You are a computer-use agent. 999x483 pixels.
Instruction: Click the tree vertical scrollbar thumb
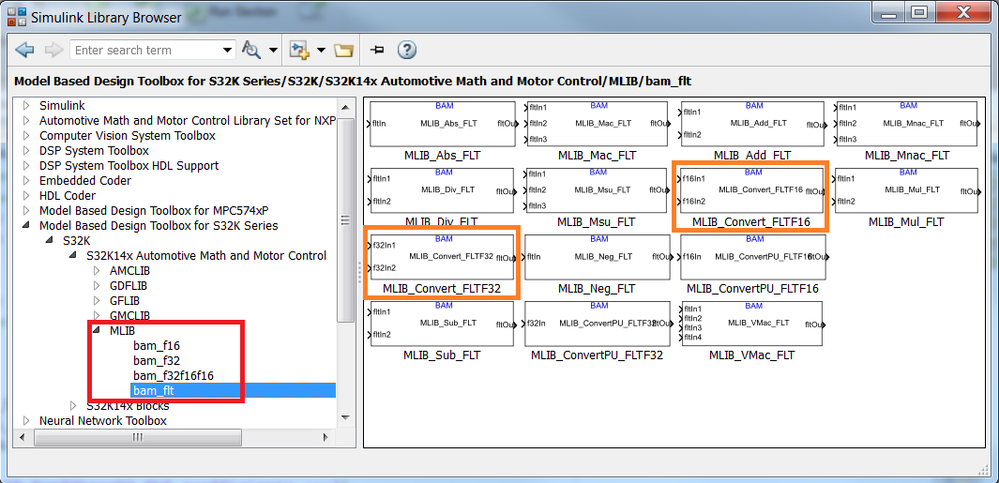(x=345, y=220)
